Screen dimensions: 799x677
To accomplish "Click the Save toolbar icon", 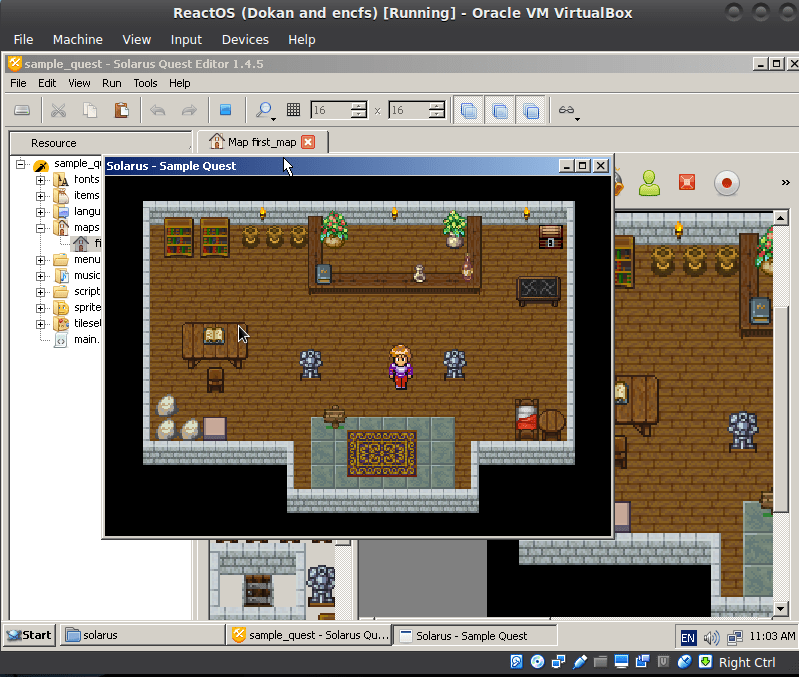I will (x=22, y=110).
